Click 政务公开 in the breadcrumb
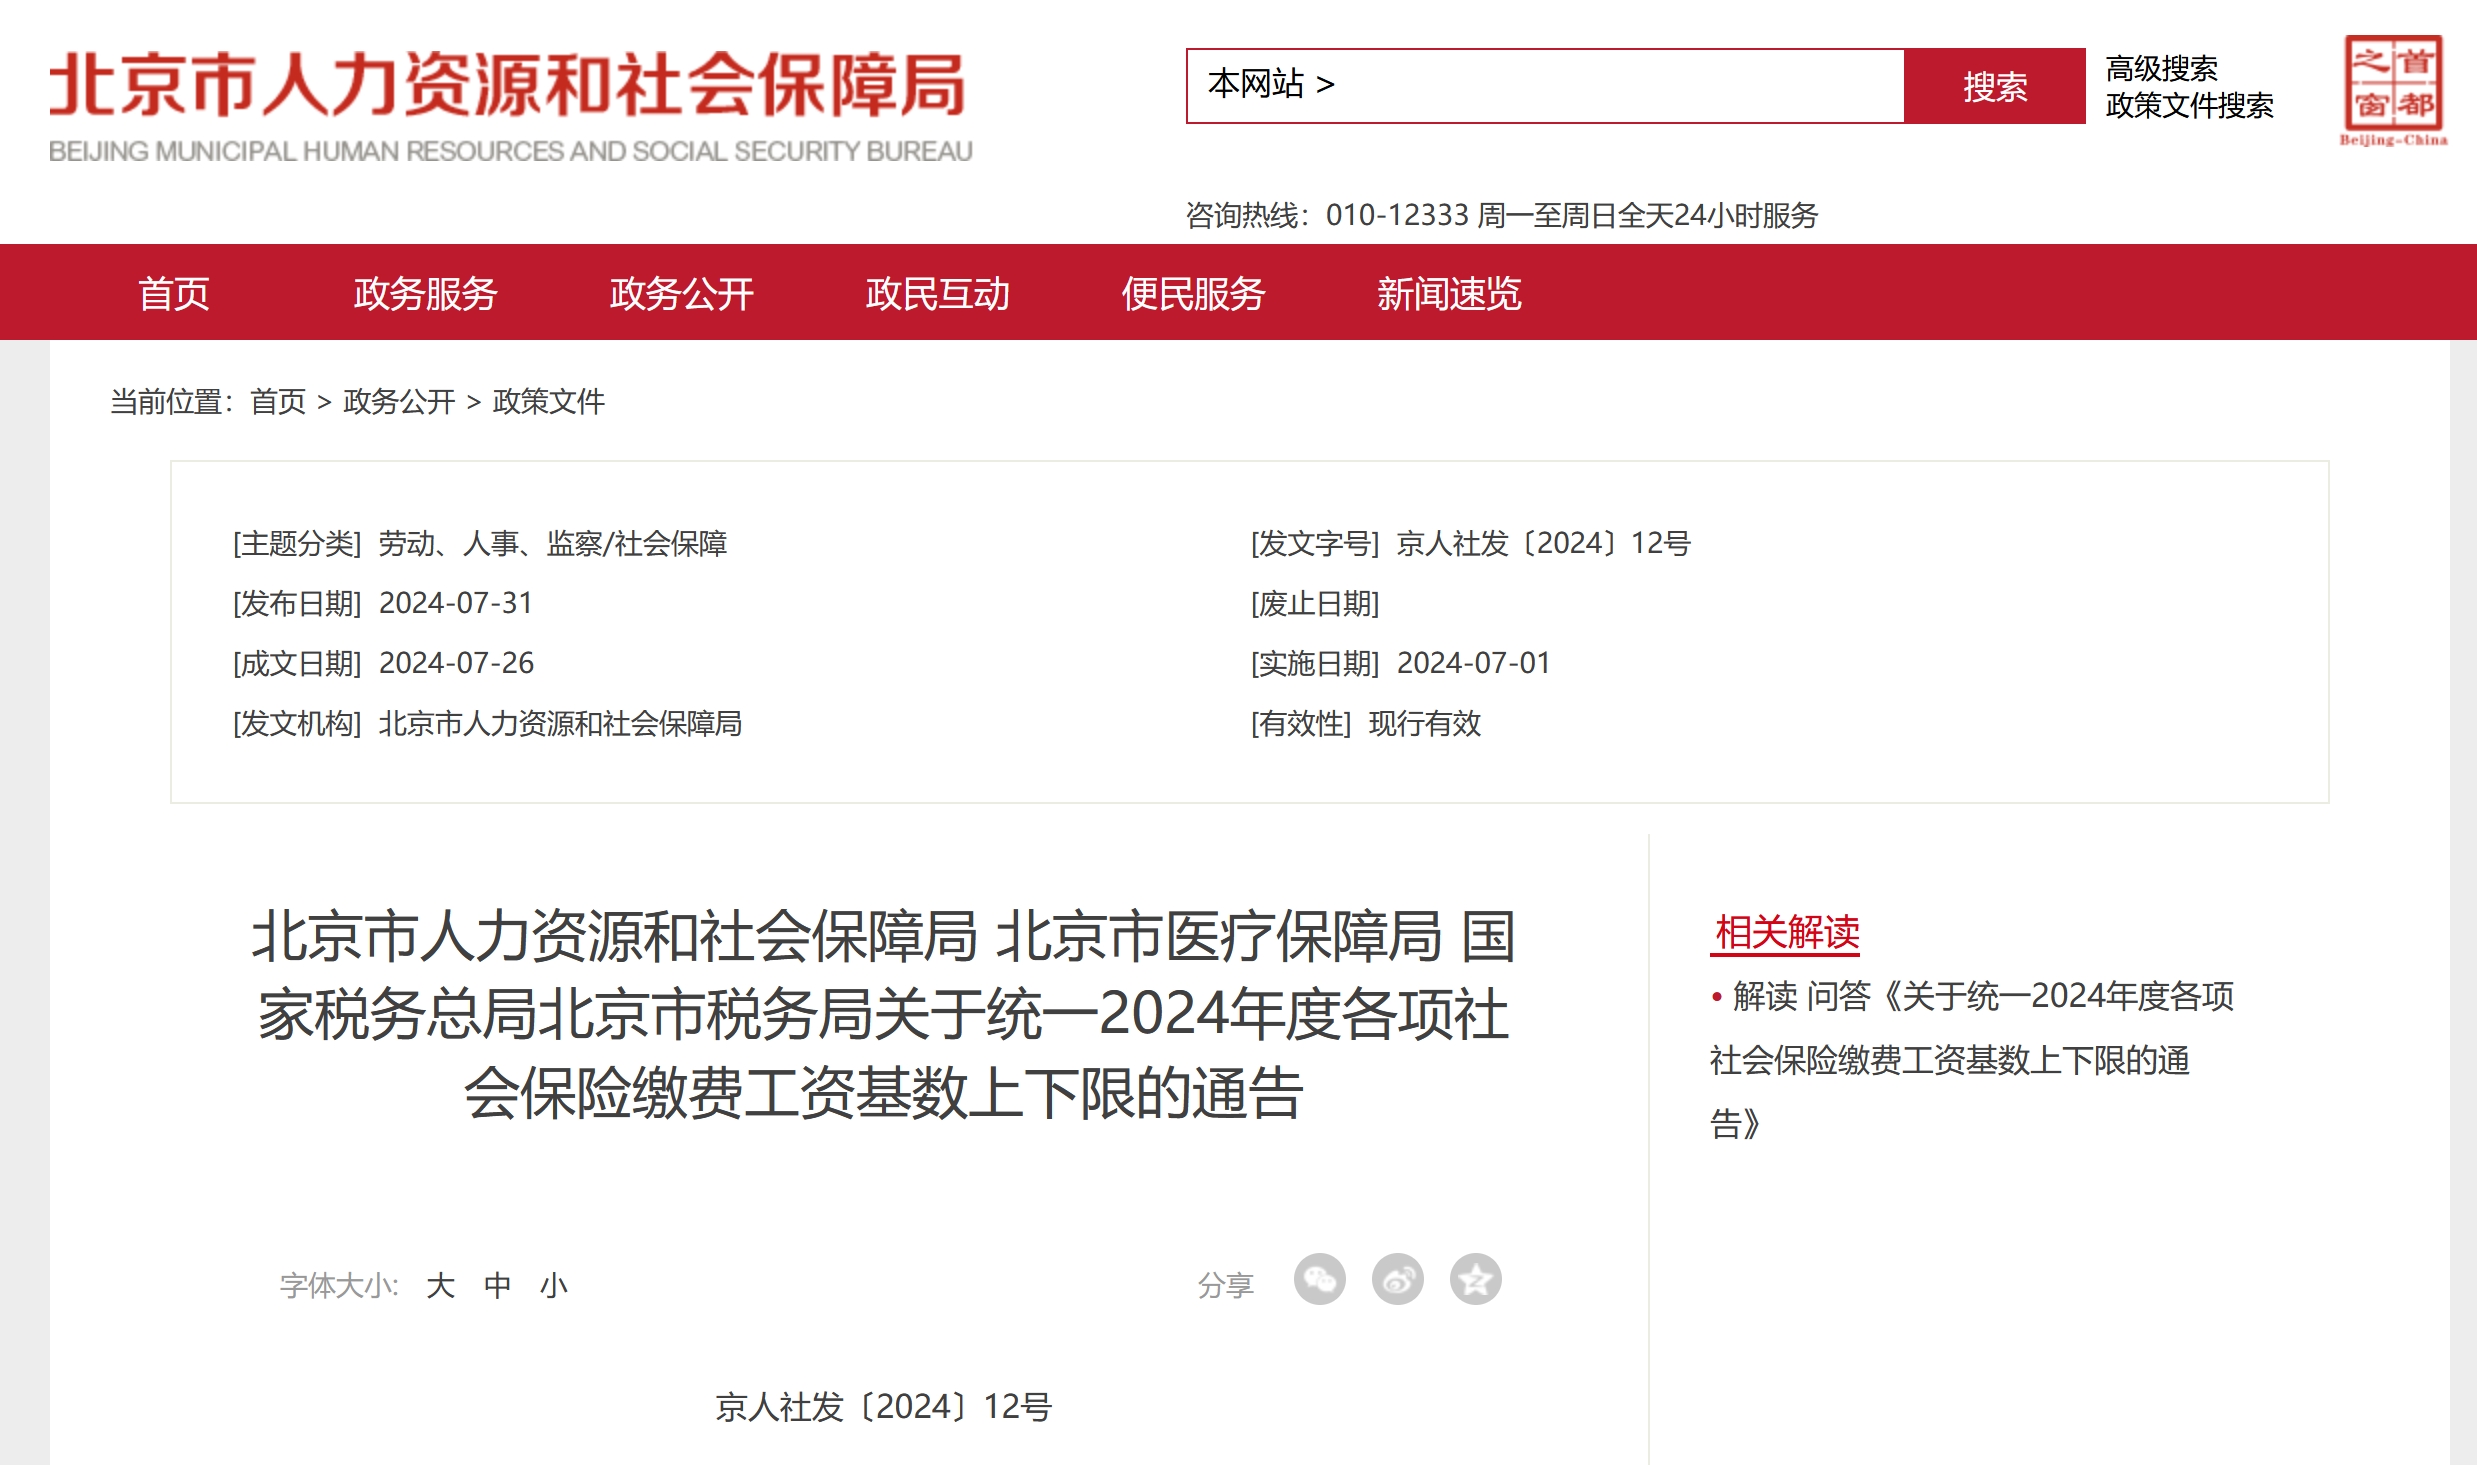Image resolution: width=2477 pixels, height=1465 pixels. pyautogui.click(x=399, y=401)
